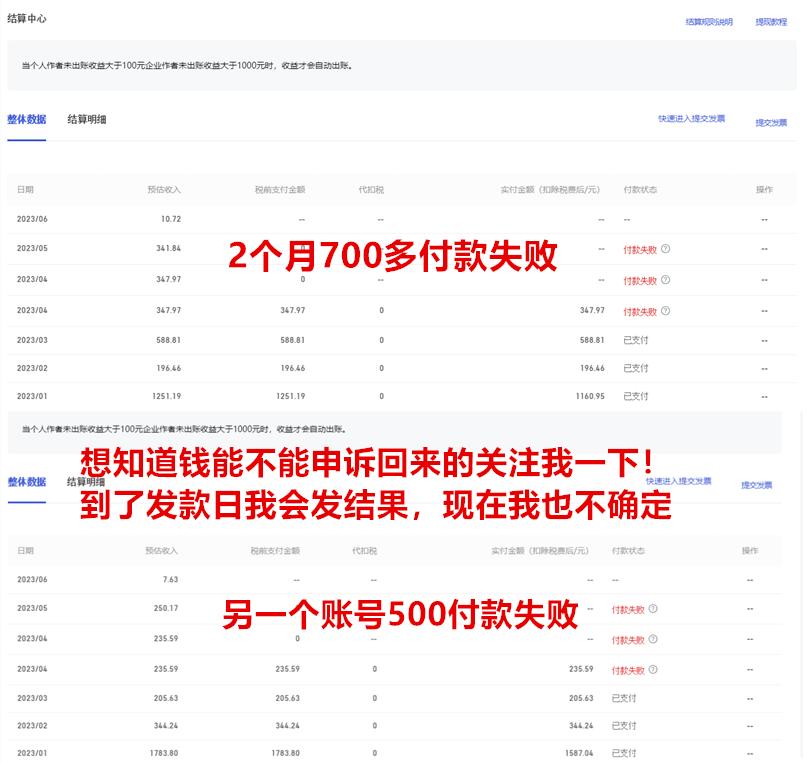Click 快速进入提交发票 in the lower section

pos(678,481)
